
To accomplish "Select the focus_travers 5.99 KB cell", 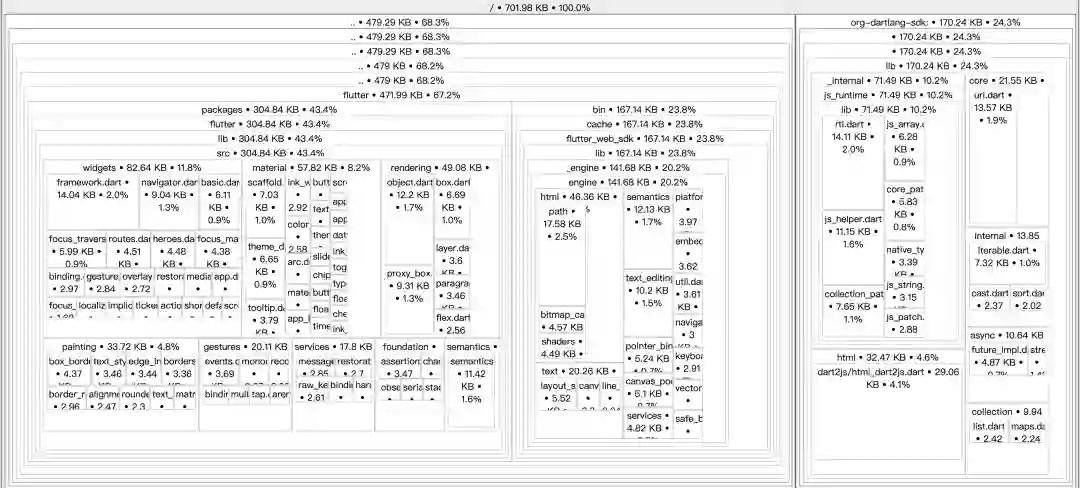I will coord(76,251).
